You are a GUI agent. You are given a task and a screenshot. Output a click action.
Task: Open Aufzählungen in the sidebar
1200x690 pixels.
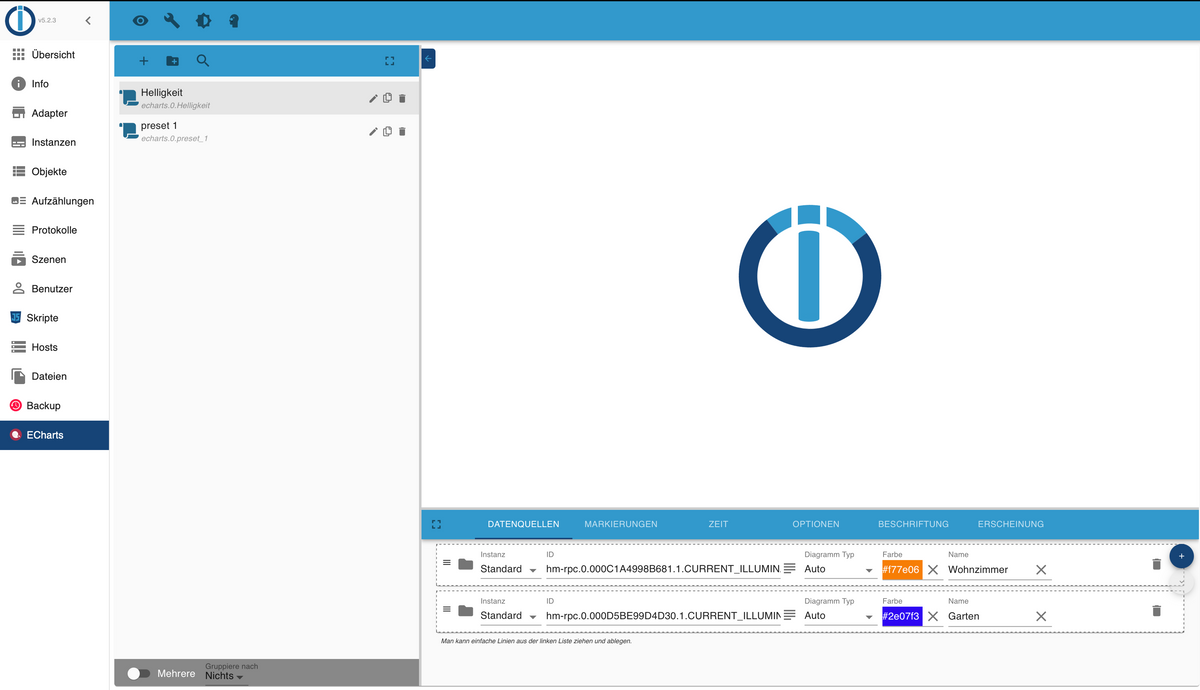(55, 201)
